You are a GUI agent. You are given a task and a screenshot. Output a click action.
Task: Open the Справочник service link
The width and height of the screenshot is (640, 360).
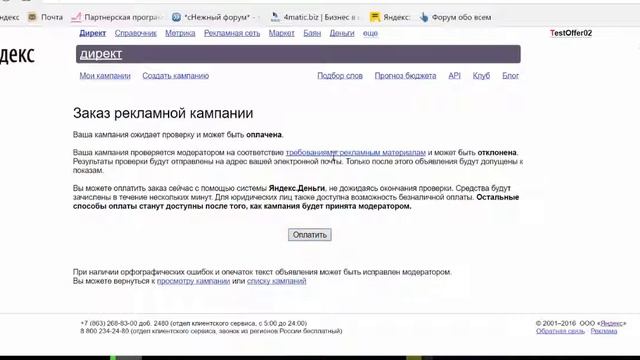[136, 33]
